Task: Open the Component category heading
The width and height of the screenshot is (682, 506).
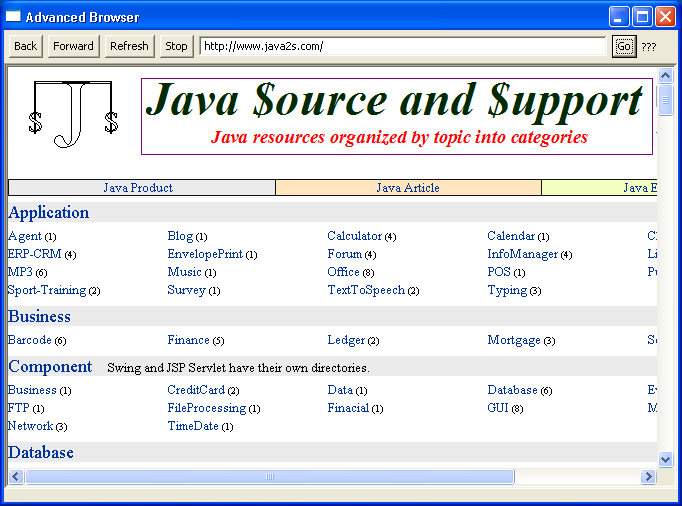Action: pyautogui.click(x=50, y=366)
